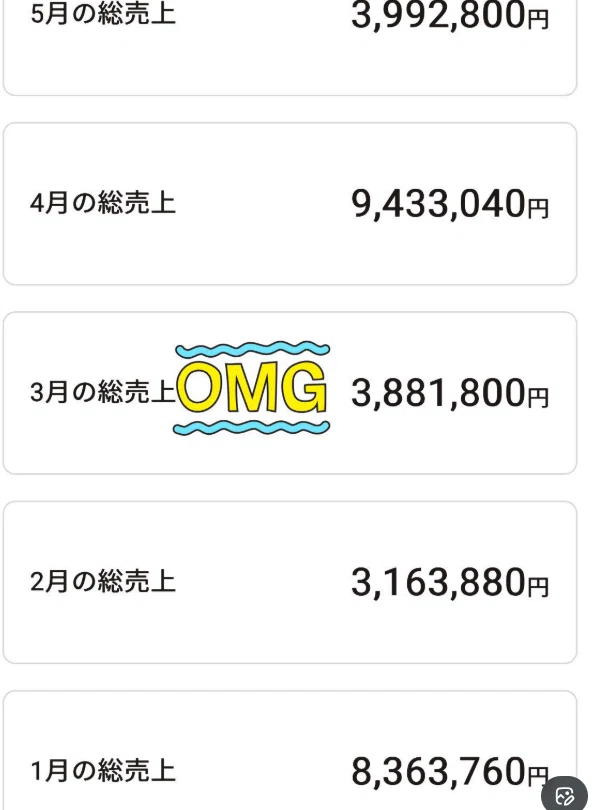The height and width of the screenshot is (810, 593).
Task: Open the 2月の総売上 card
Action: click(x=290, y=582)
